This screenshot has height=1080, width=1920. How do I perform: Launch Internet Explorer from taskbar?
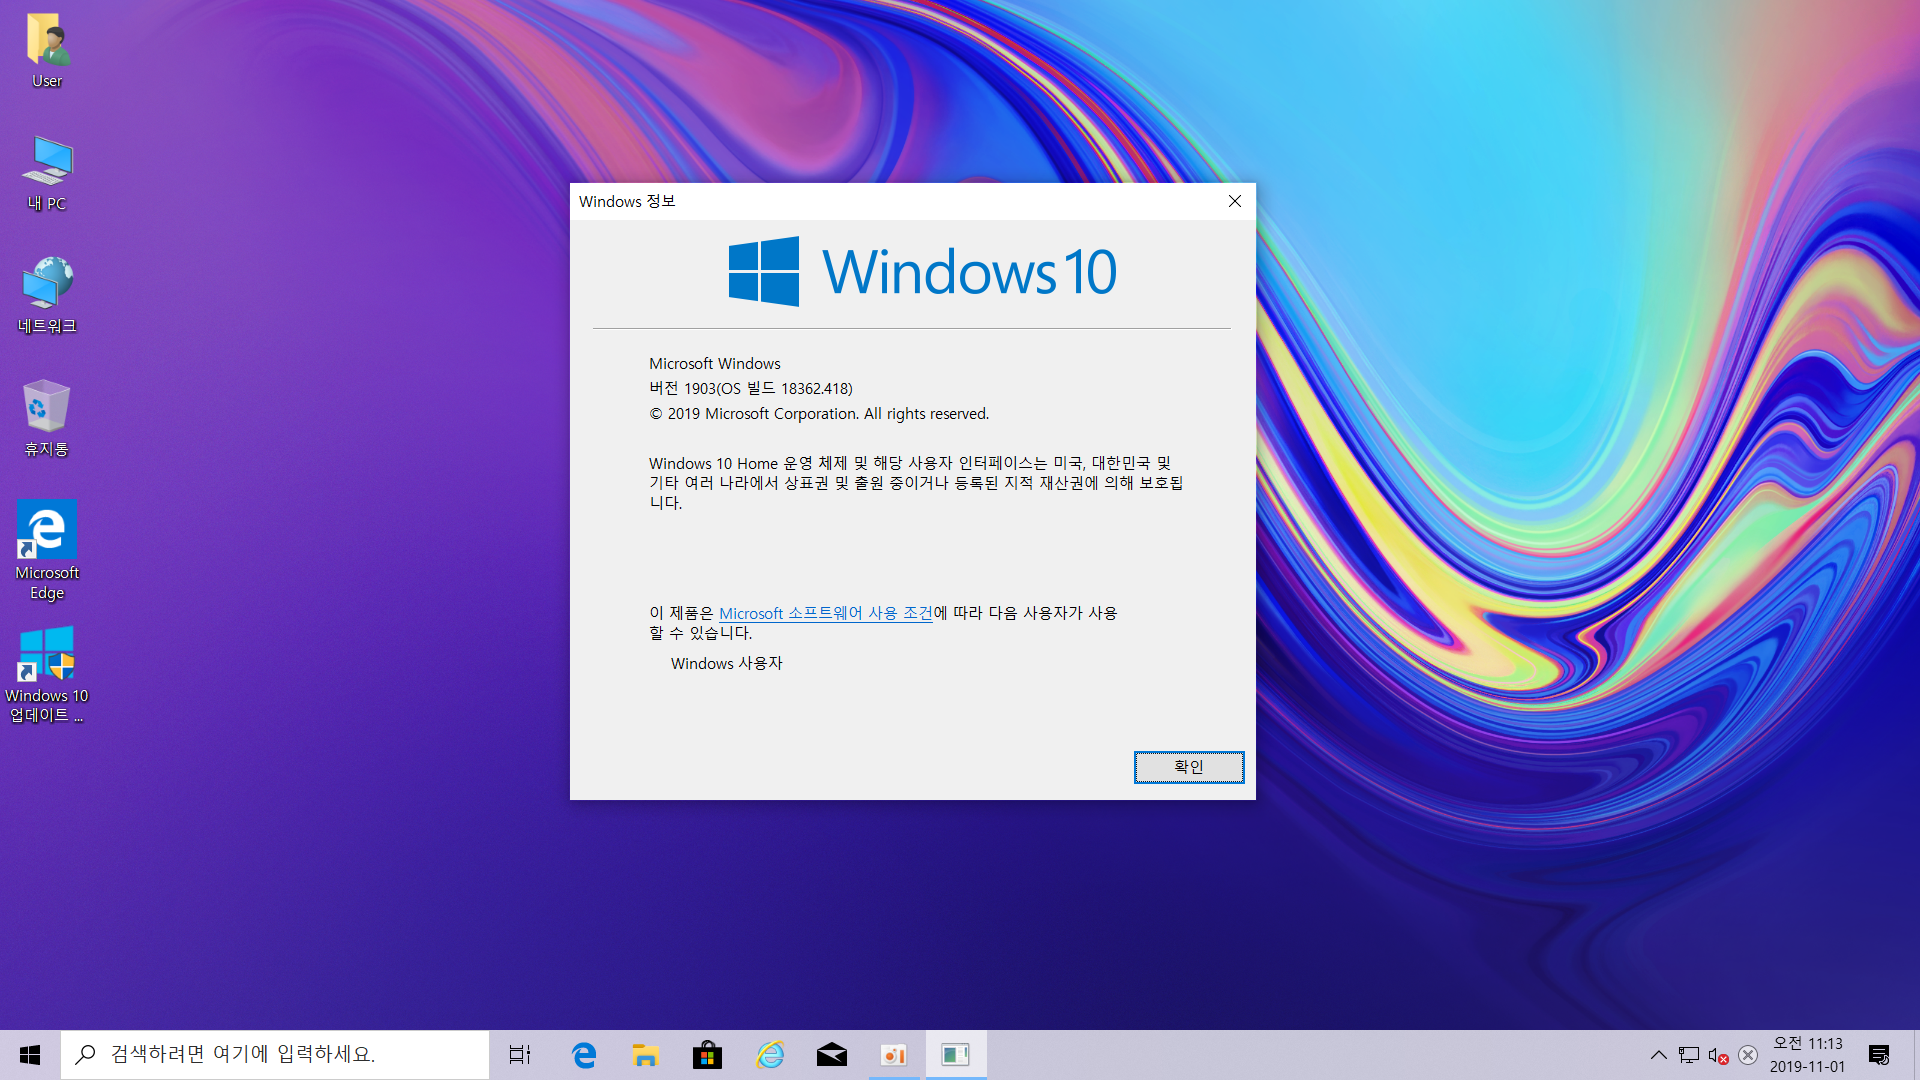pyautogui.click(x=769, y=1055)
